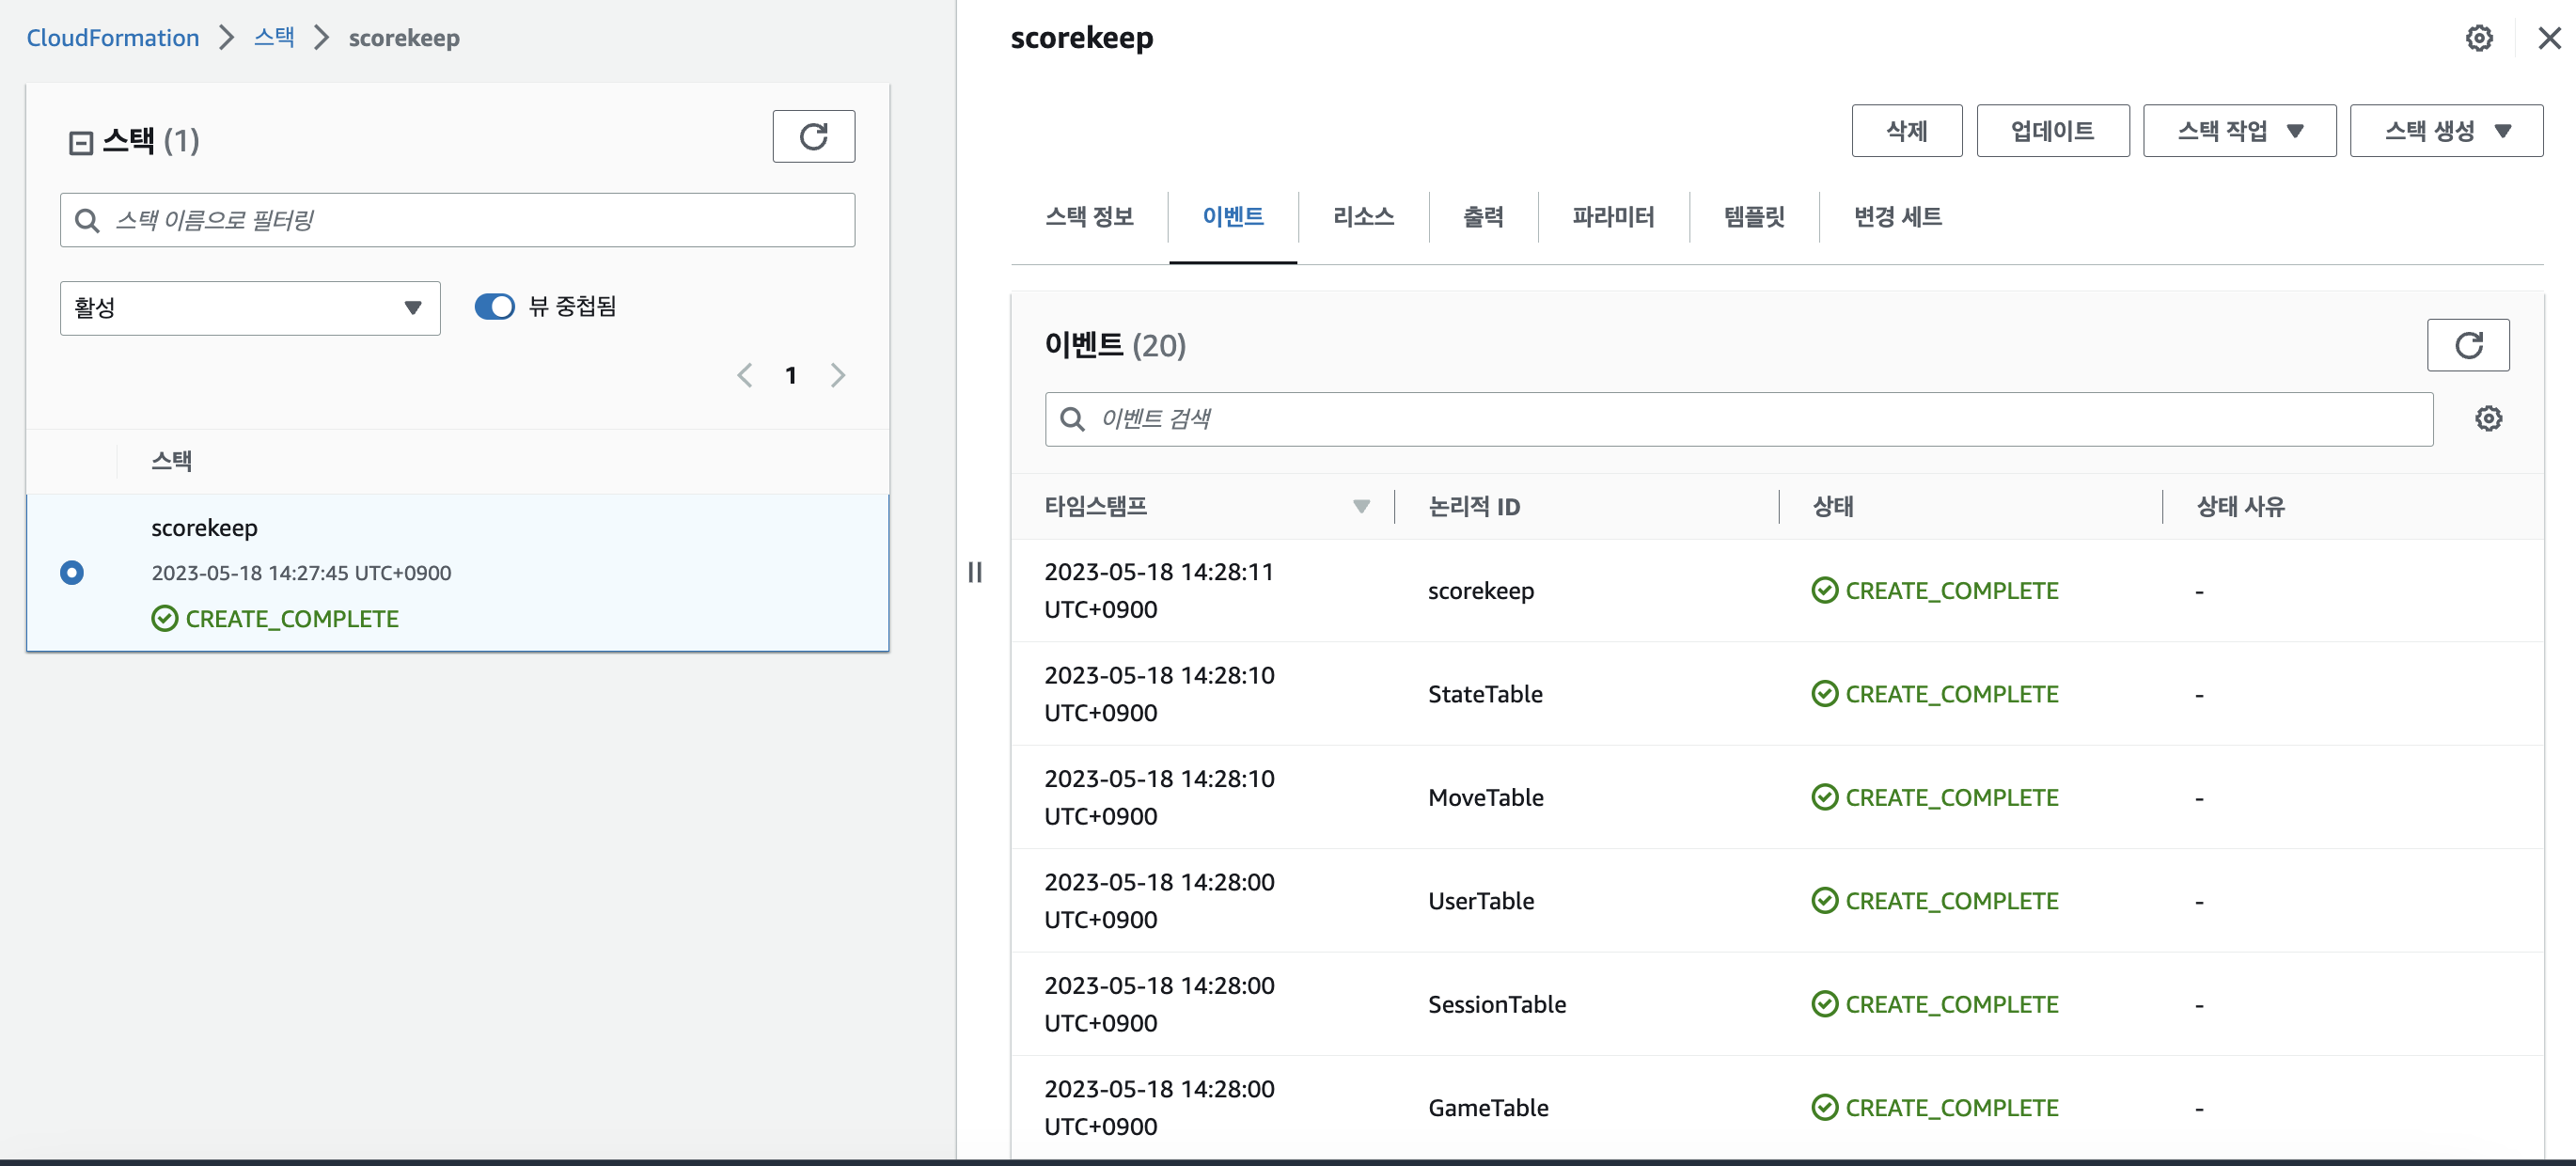The width and height of the screenshot is (2576, 1166).
Task: Click the UserTable status check icon
Action: [x=1824, y=900]
